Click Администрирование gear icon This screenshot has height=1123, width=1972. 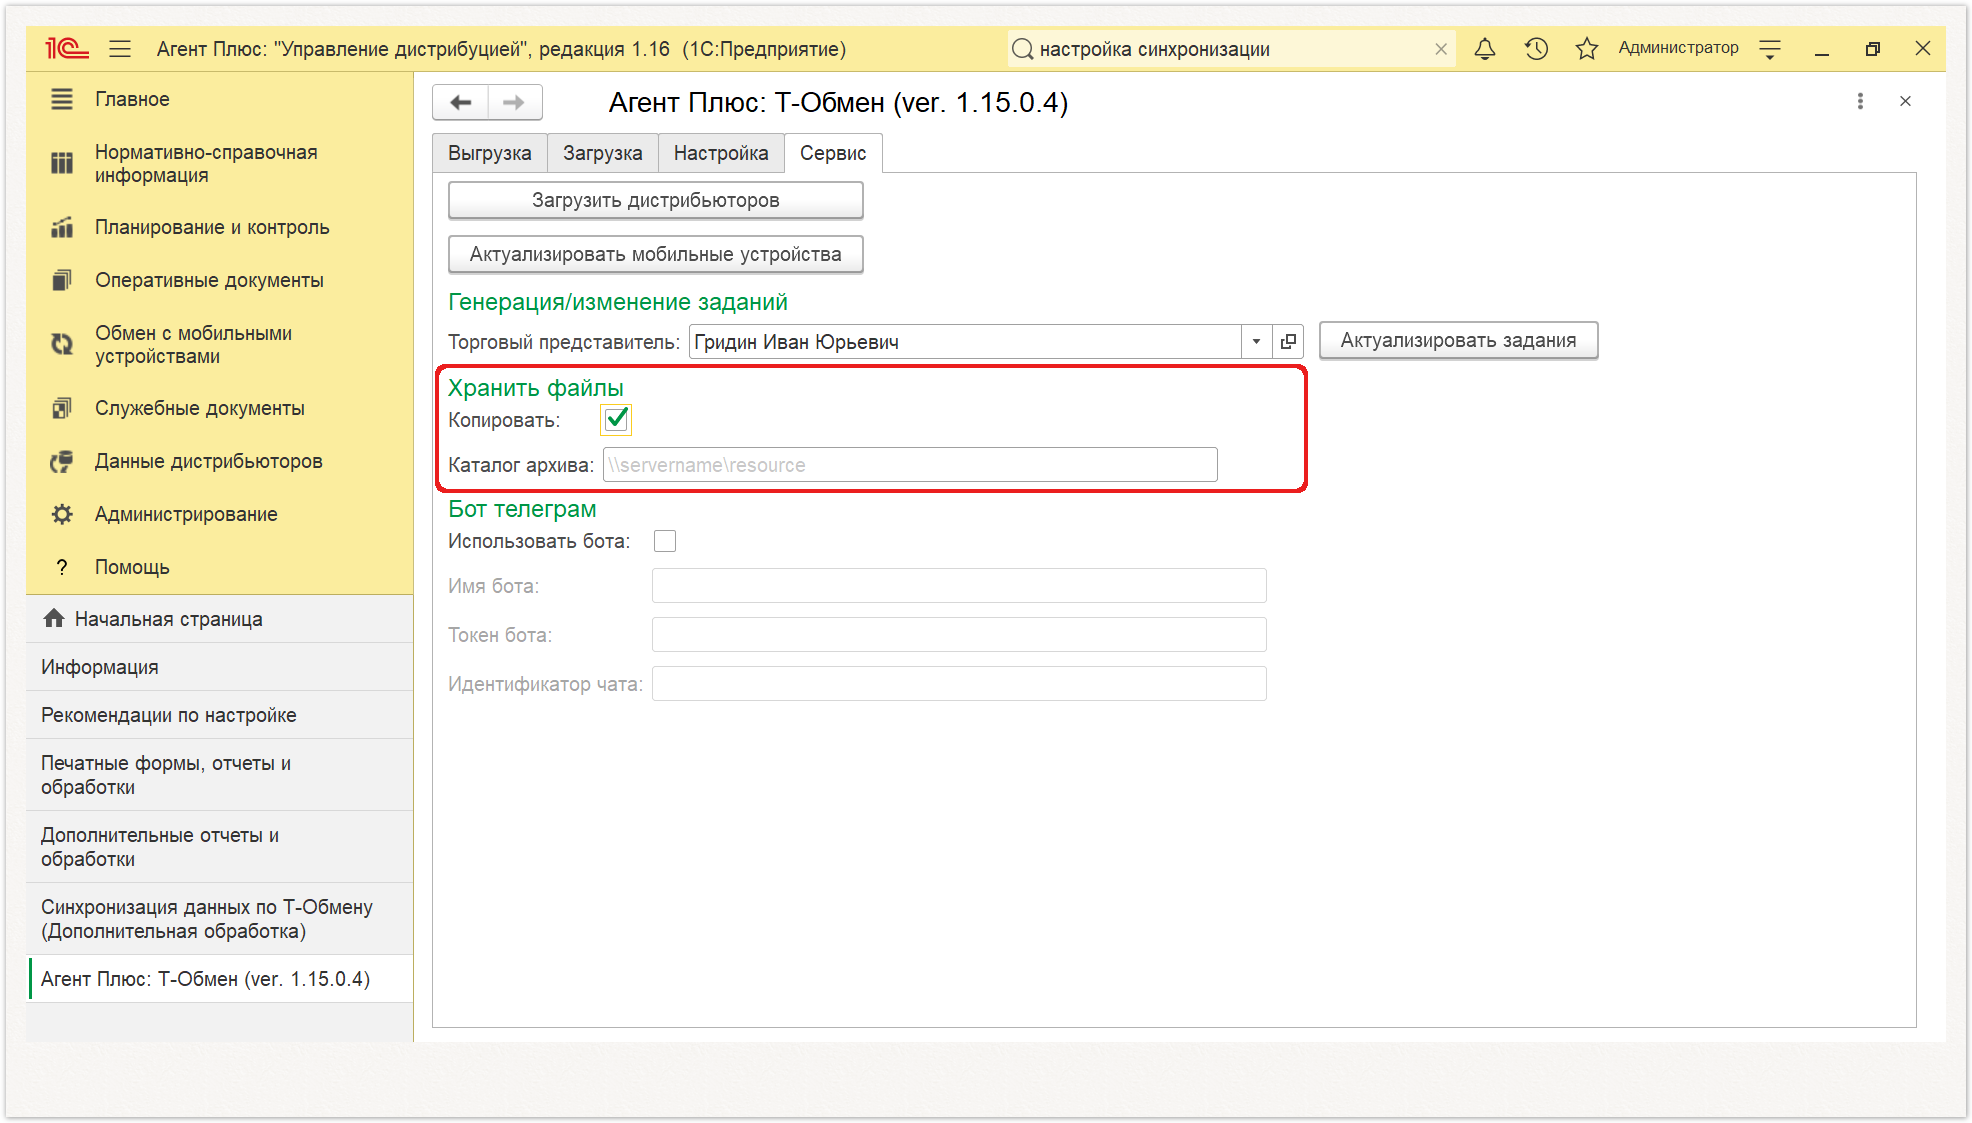tap(62, 514)
